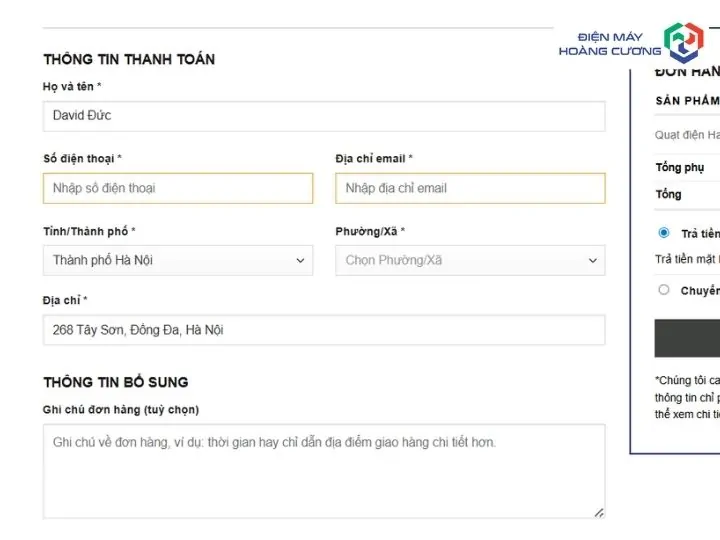Open Tỉnh/Thành phố dropdown showing Hà Nội

click(x=178, y=260)
